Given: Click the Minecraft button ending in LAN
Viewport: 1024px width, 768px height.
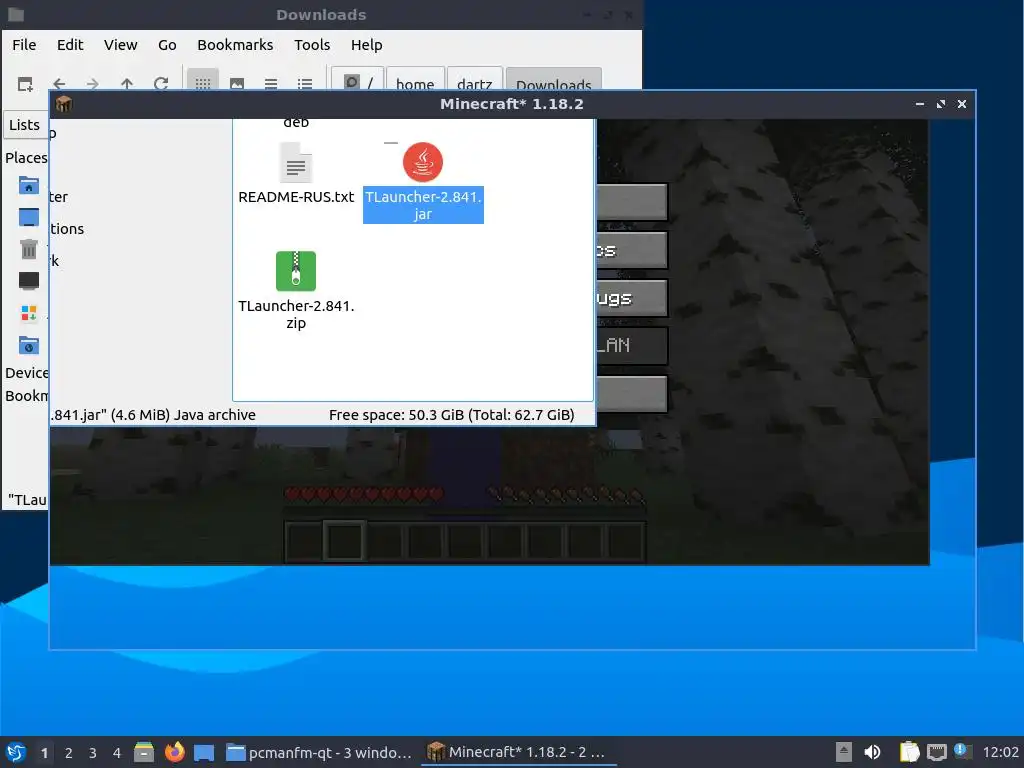Looking at the screenshot, I should coord(632,345).
